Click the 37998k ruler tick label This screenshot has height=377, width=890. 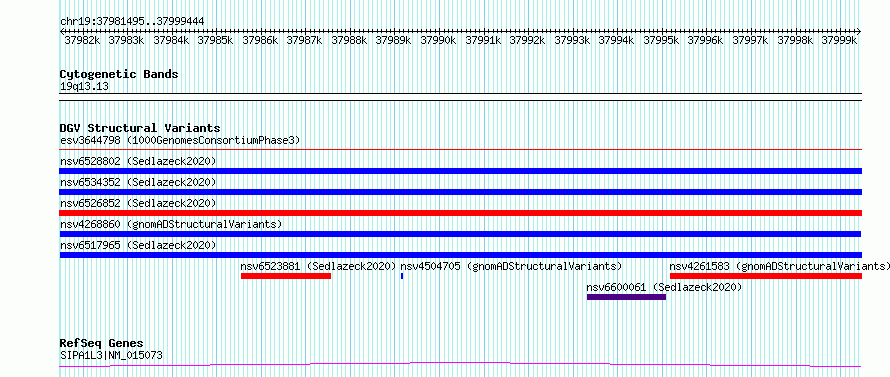click(x=796, y=40)
